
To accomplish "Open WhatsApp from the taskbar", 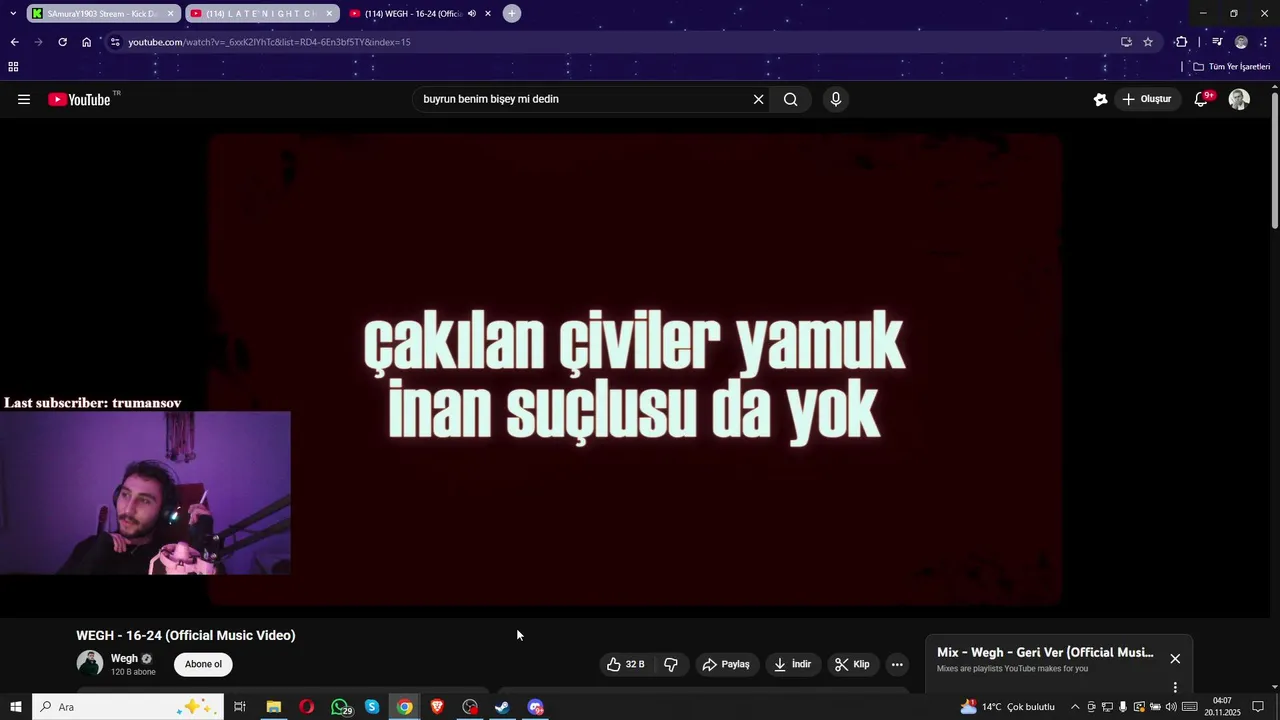I will [340, 707].
